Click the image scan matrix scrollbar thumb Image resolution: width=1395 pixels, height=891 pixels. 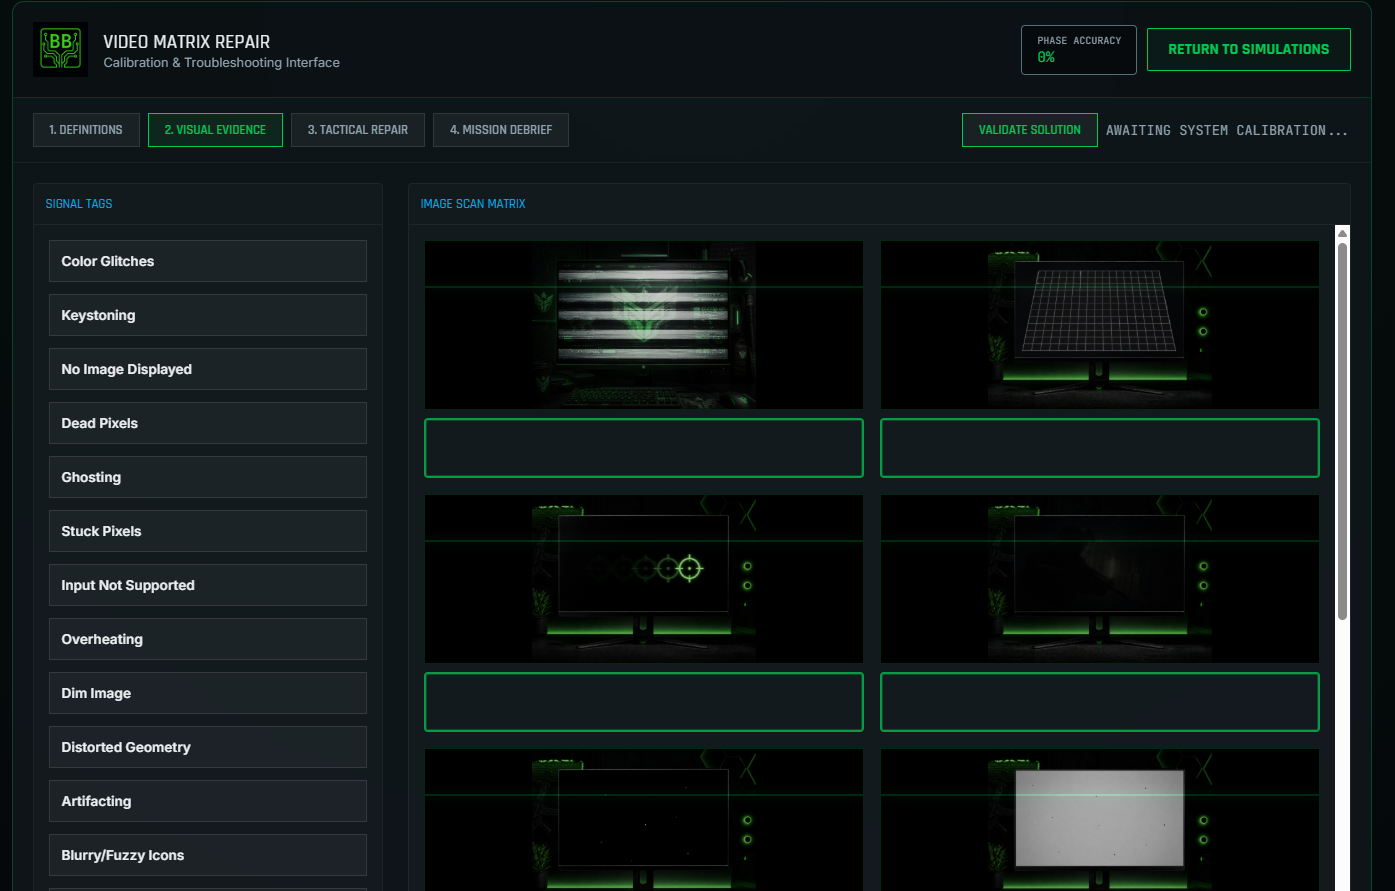[1342, 431]
